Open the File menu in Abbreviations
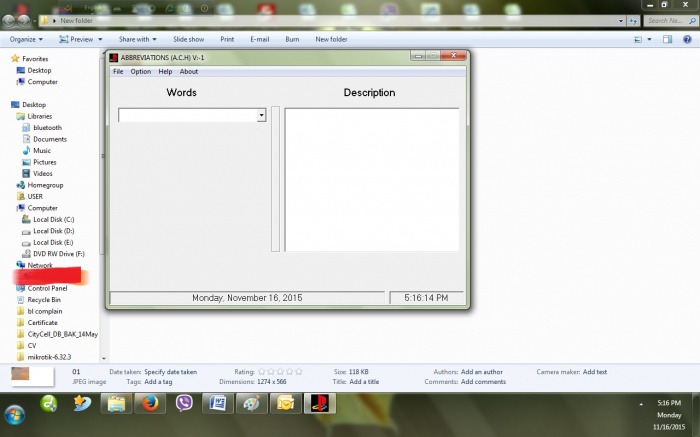The height and width of the screenshot is (437, 700). (x=118, y=72)
